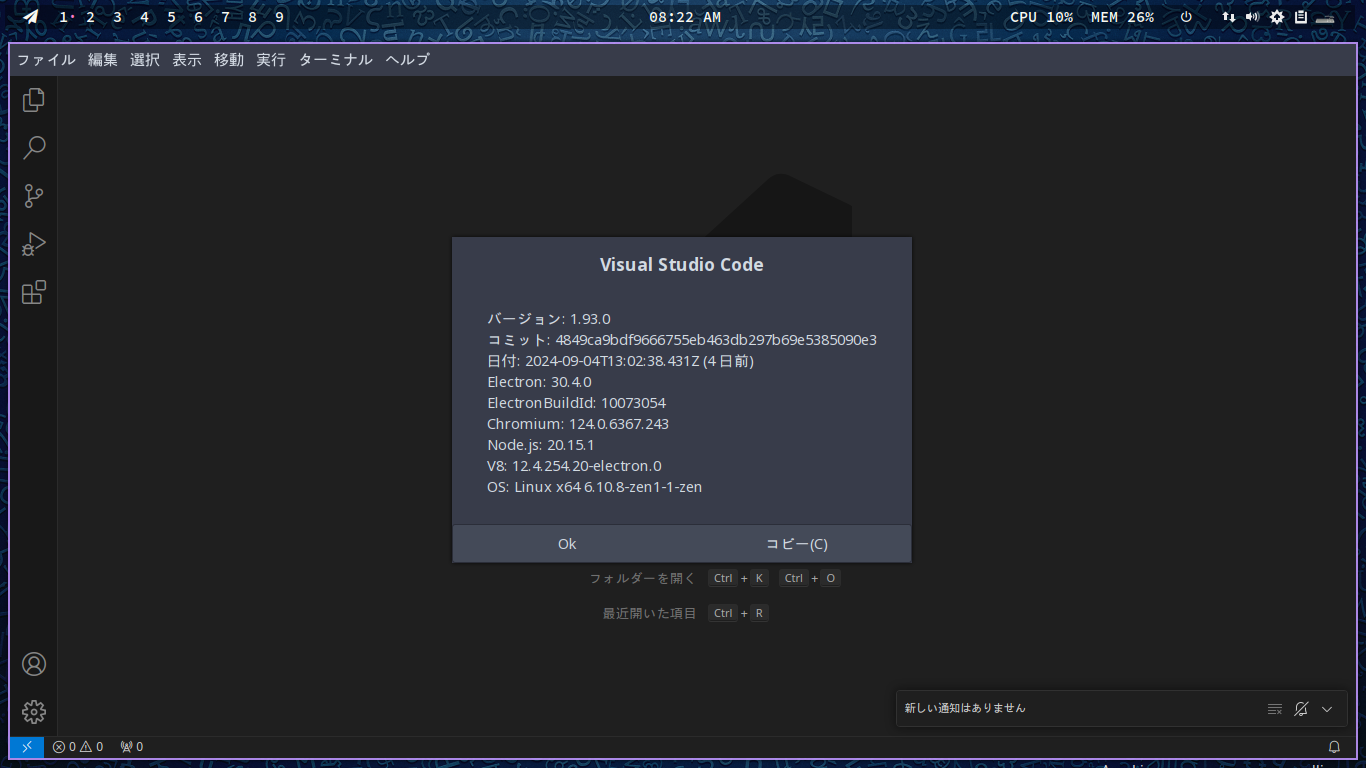Click the コミット hash line

pos(682,340)
